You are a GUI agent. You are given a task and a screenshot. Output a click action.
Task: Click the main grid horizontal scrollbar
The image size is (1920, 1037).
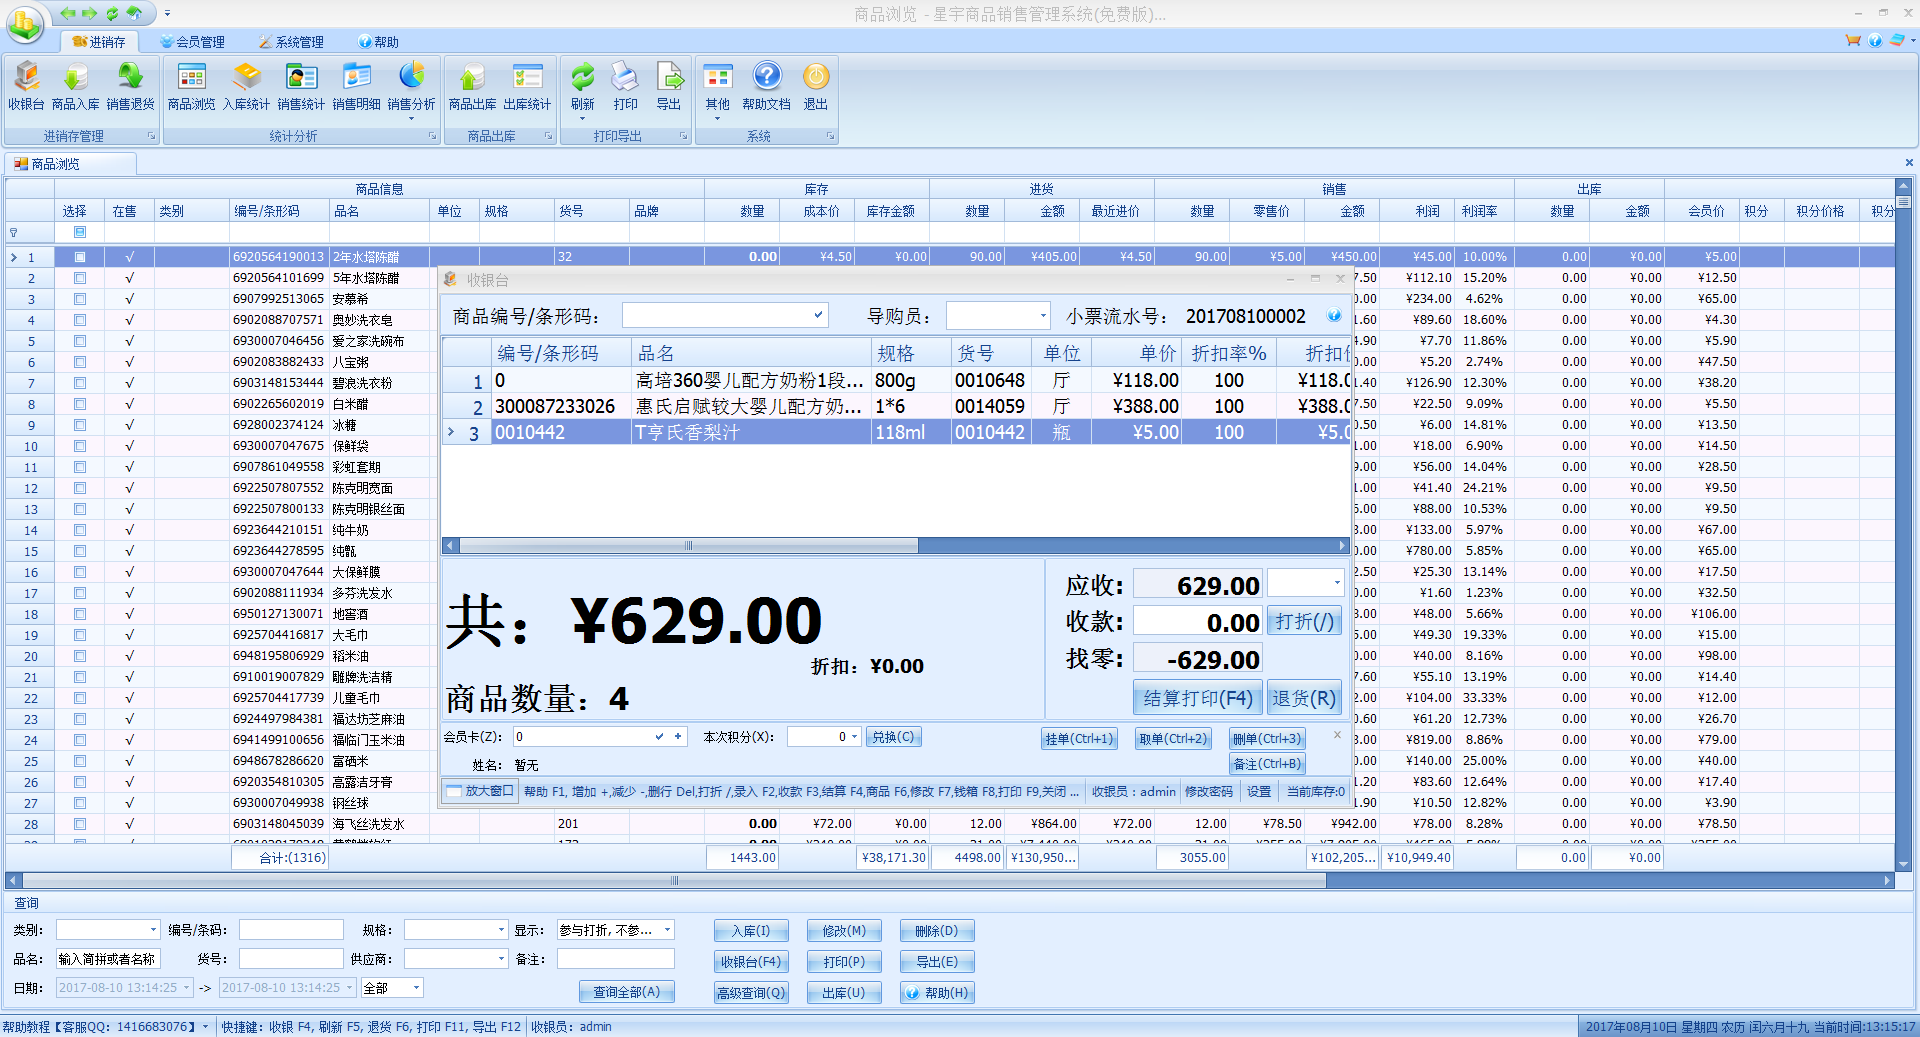coord(674,881)
